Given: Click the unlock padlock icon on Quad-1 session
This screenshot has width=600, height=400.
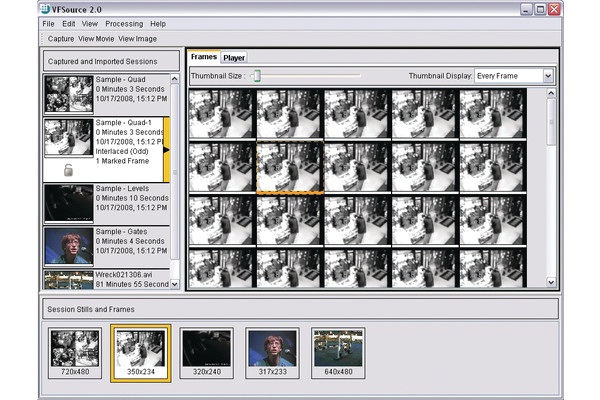Looking at the screenshot, I should pos(68,170).
